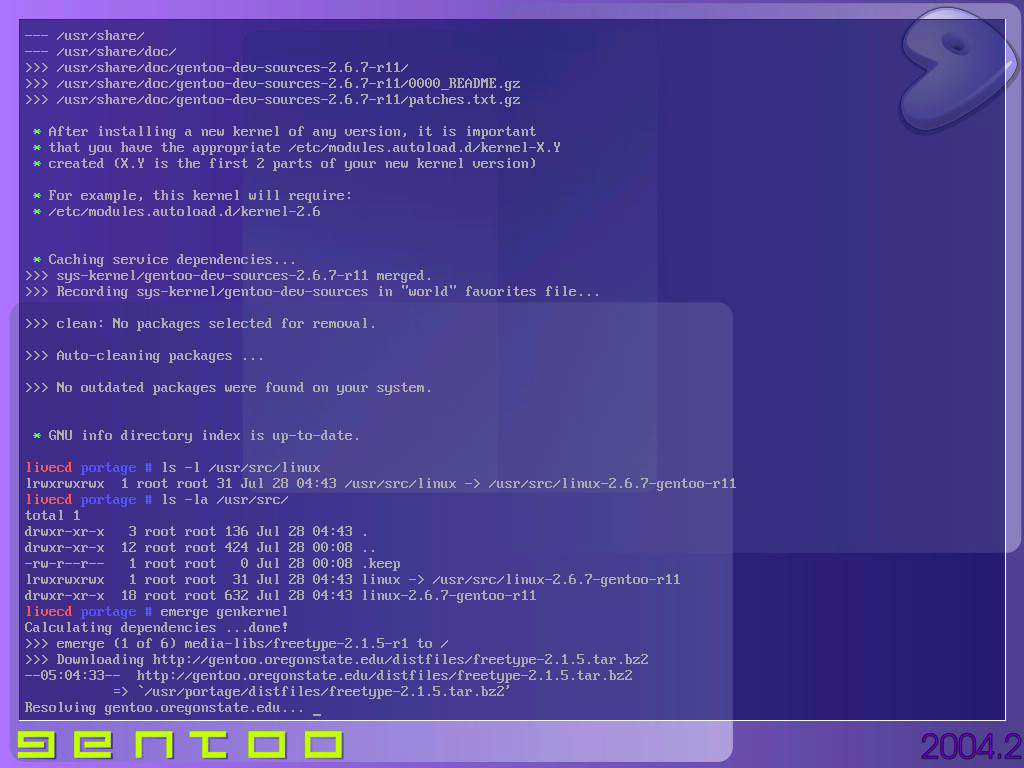
Task: Click the 'After installing a new kernel' notice line
Action: pos(285,132)
